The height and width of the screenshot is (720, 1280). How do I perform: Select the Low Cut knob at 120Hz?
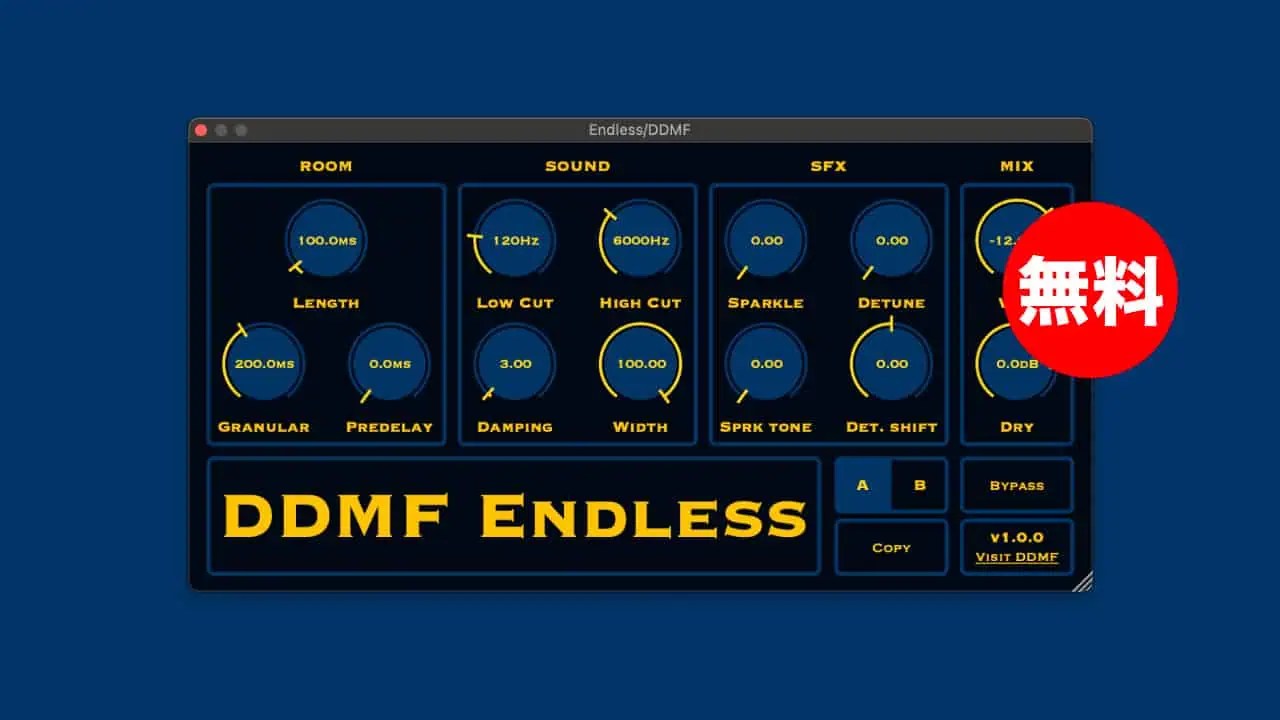point(515,241)
